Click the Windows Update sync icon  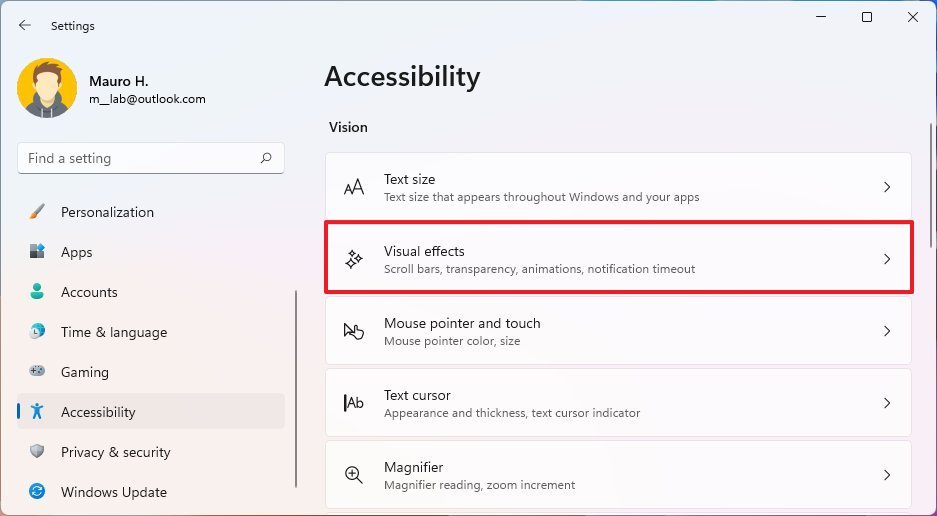tap(37, 491)
